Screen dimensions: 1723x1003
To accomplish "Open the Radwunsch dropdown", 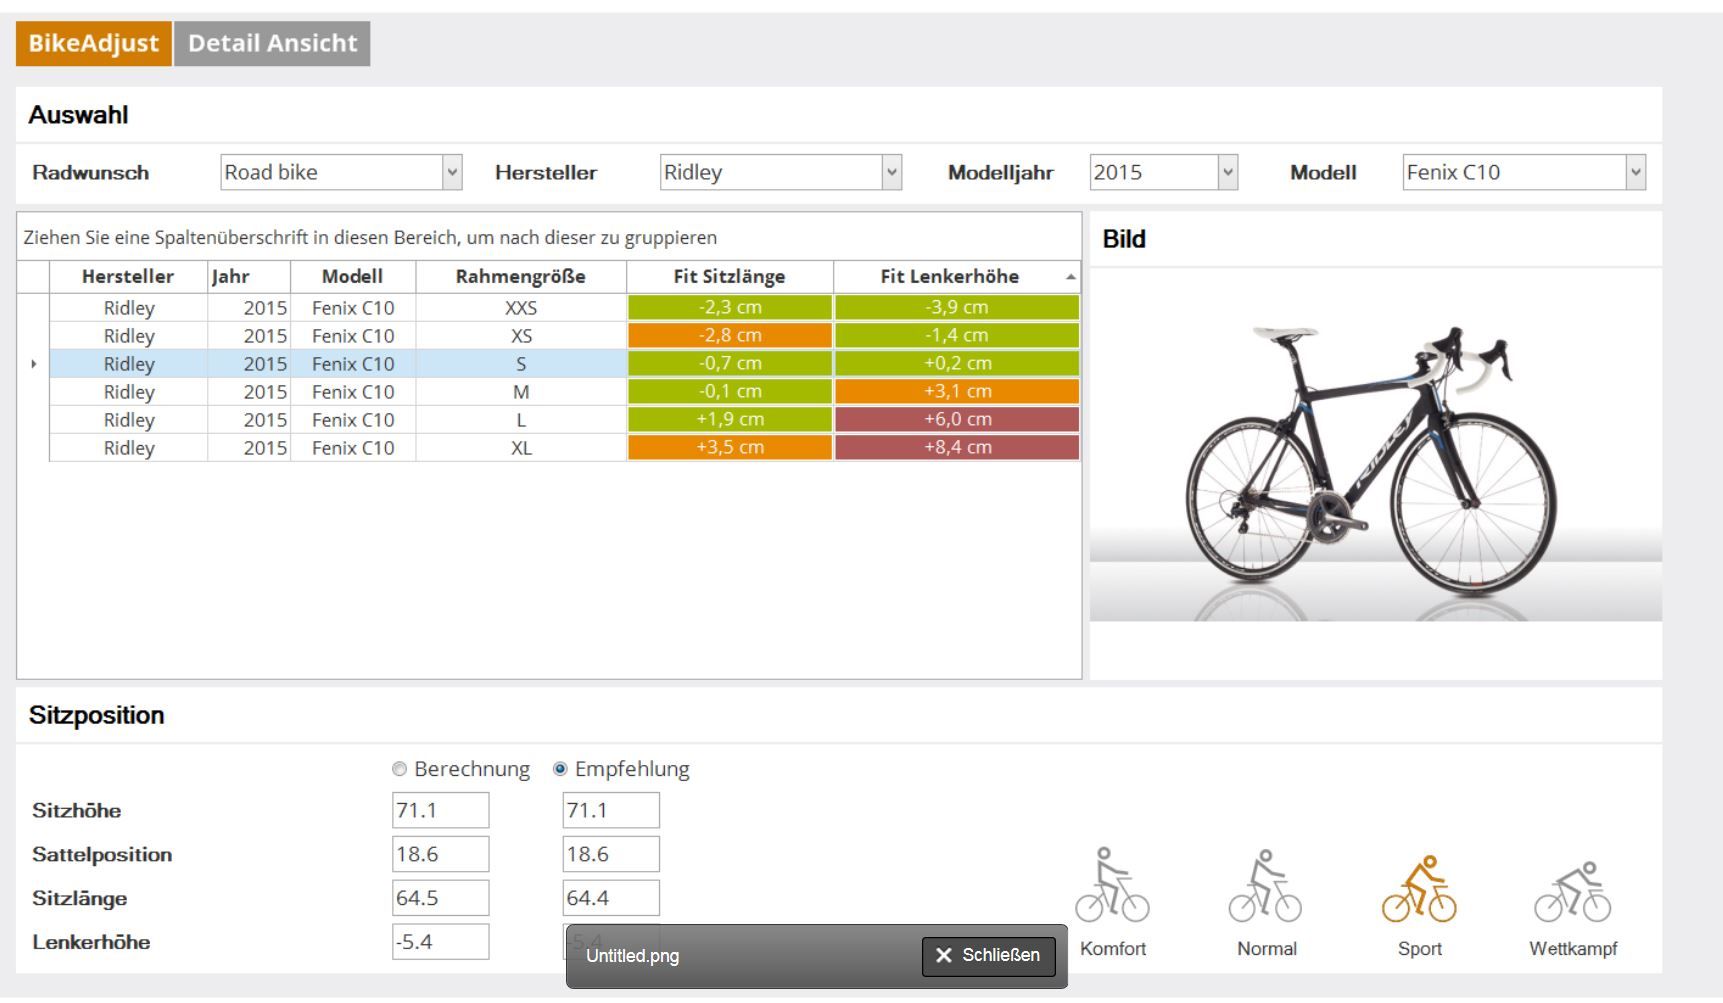I will point(452,173).
